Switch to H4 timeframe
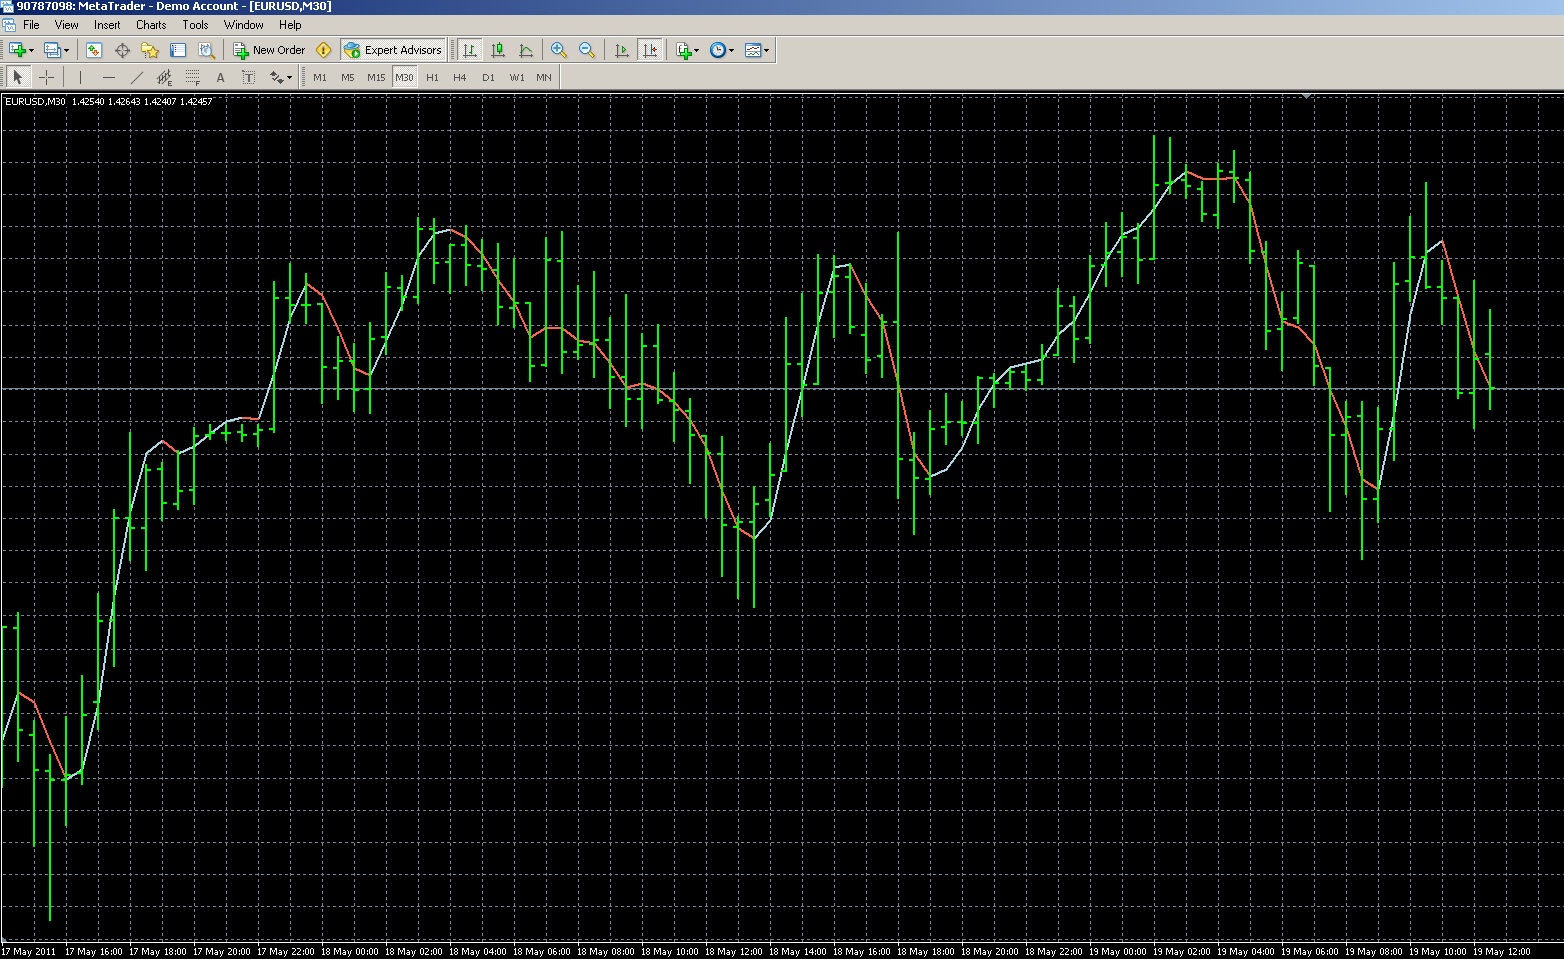 coord(460,77)
